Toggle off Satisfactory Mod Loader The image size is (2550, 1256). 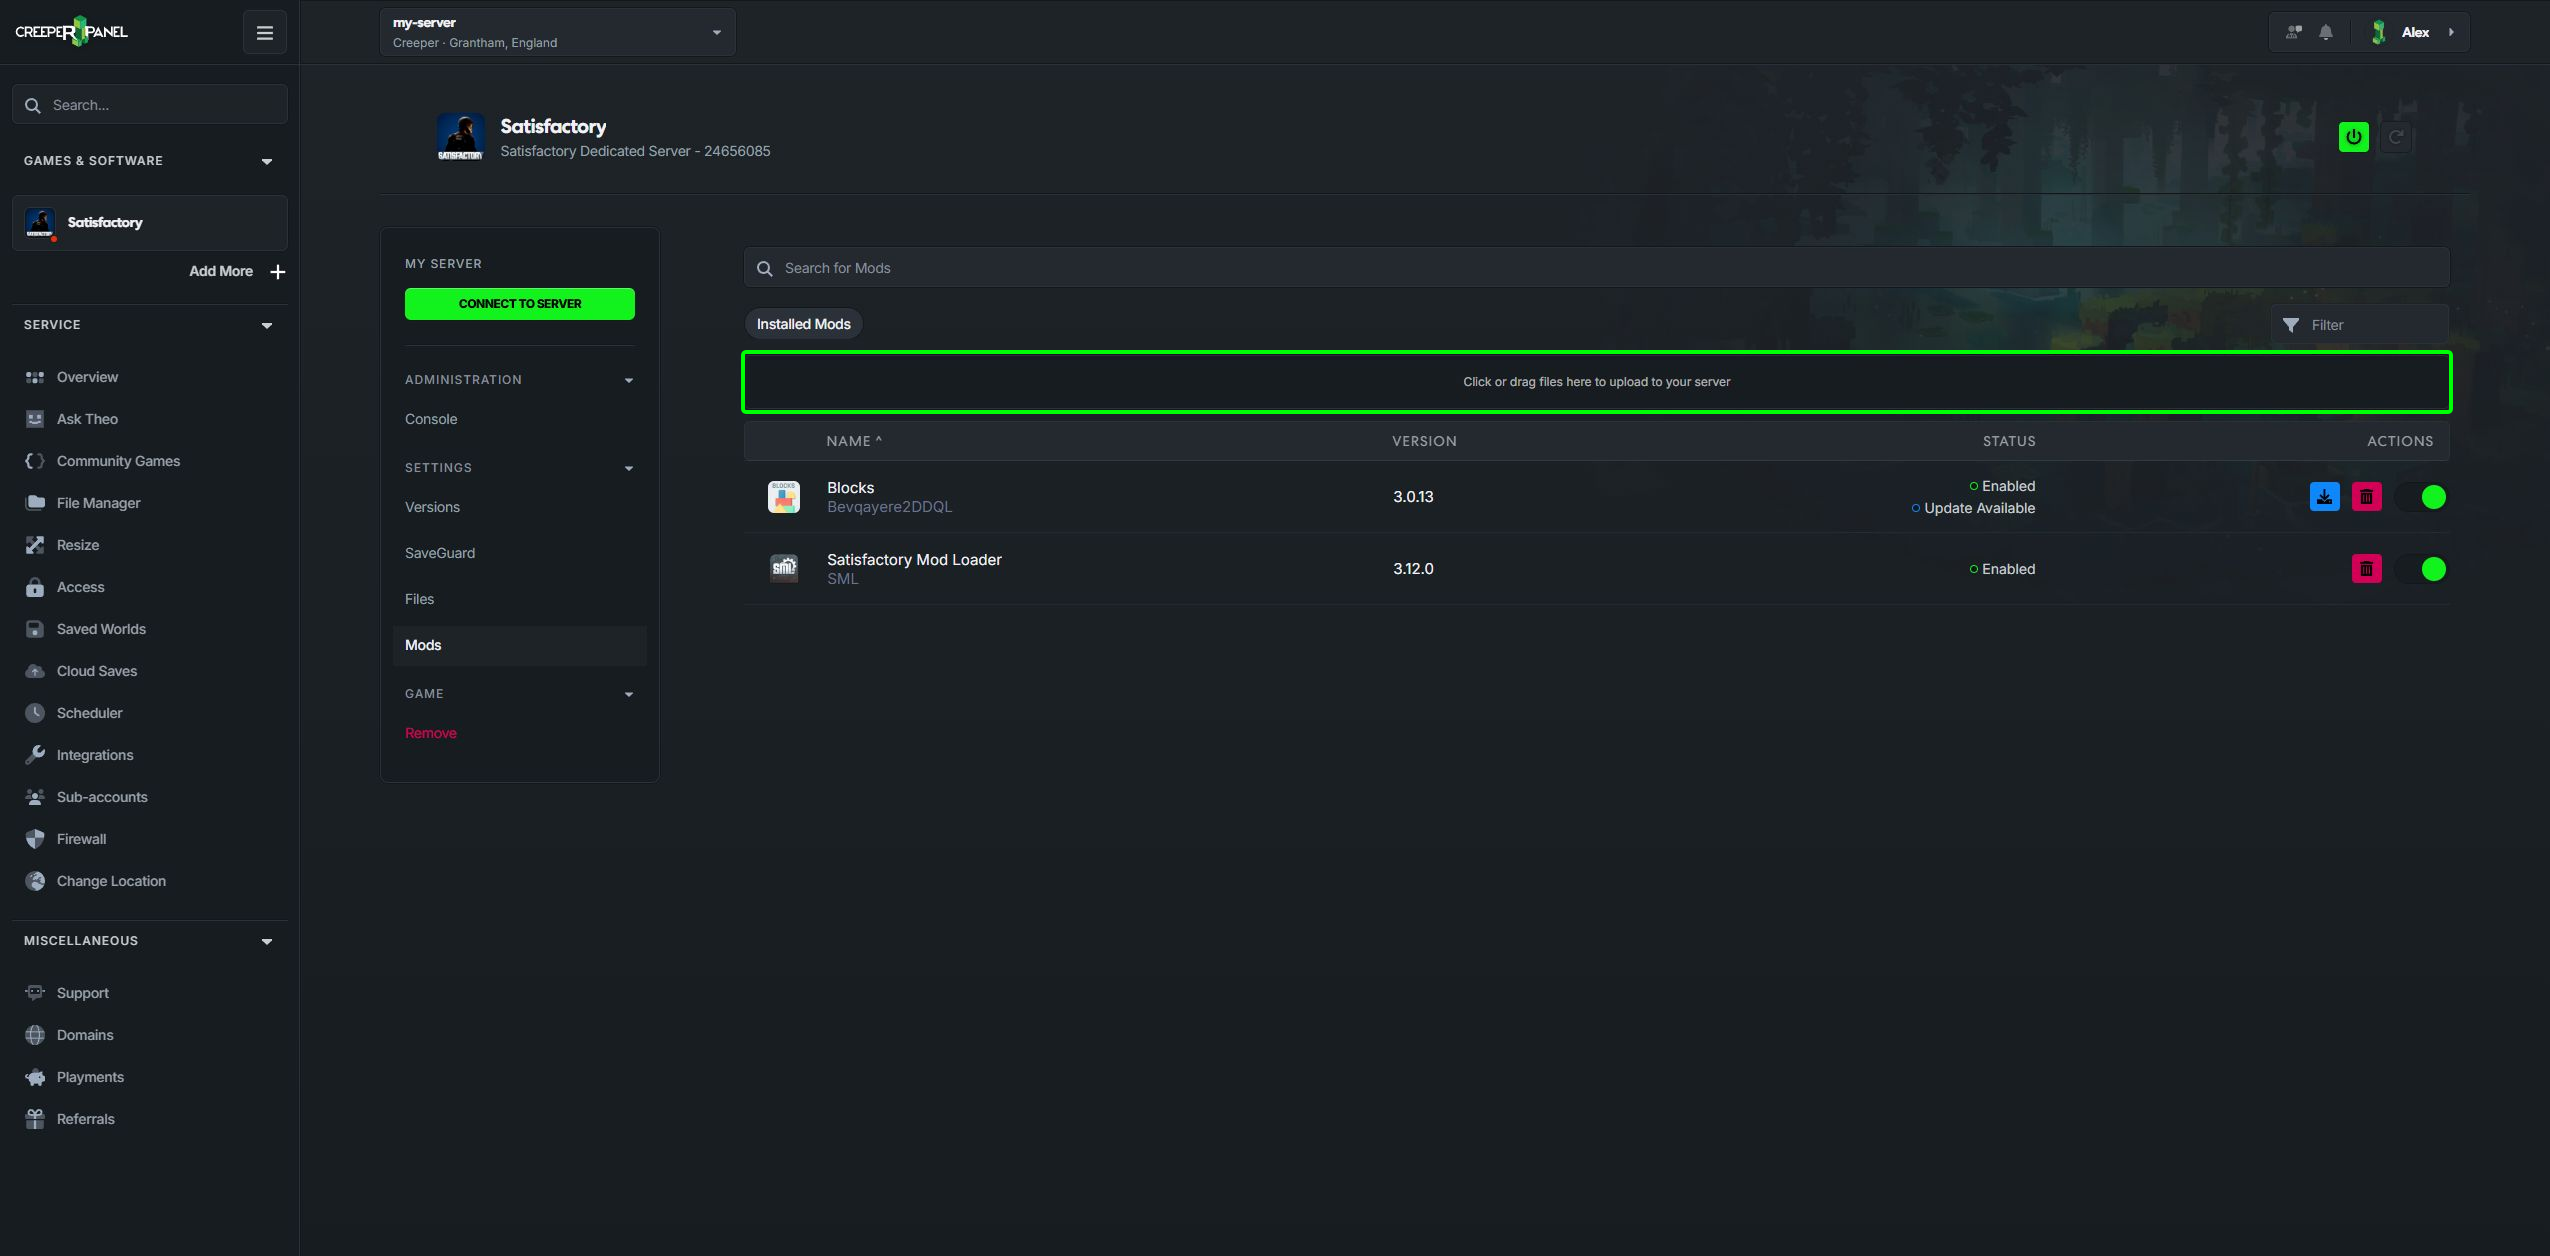coord(2422,569)
